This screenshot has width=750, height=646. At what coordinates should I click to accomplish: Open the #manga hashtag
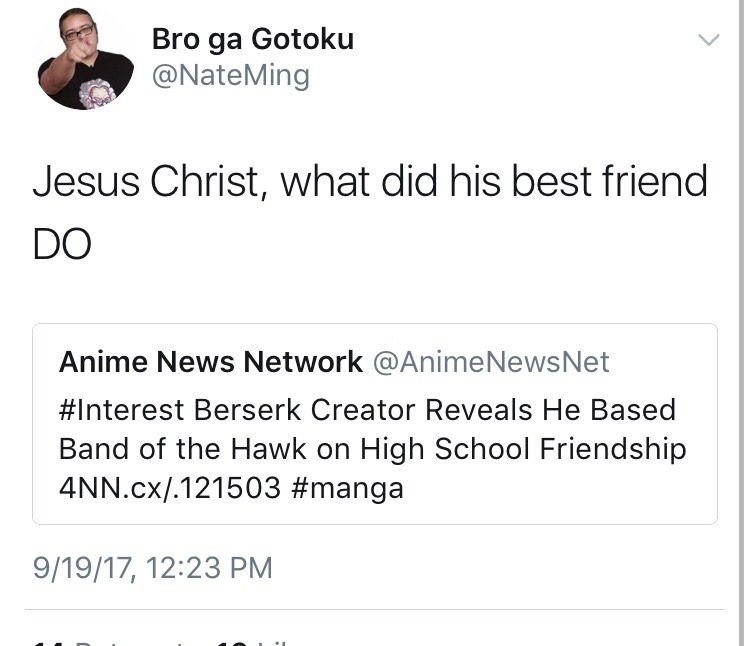click(x=349, y=489)
